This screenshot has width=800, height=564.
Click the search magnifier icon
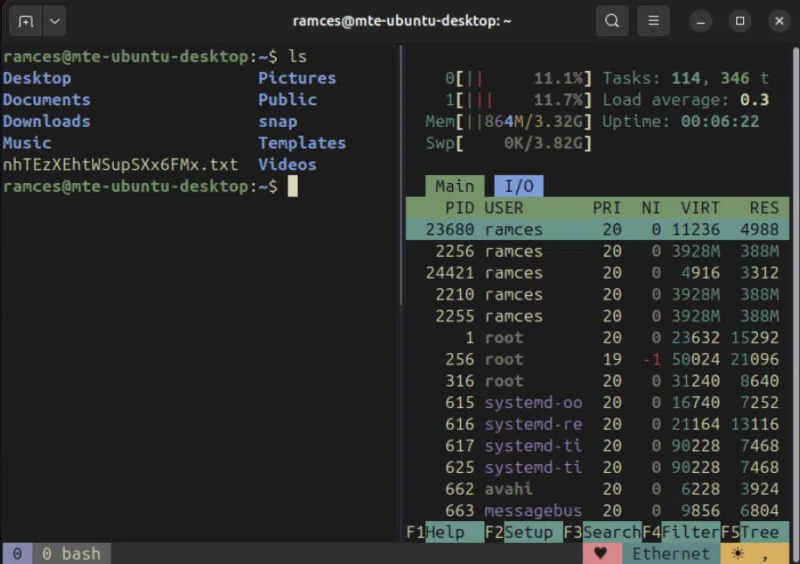pos(612,20)
